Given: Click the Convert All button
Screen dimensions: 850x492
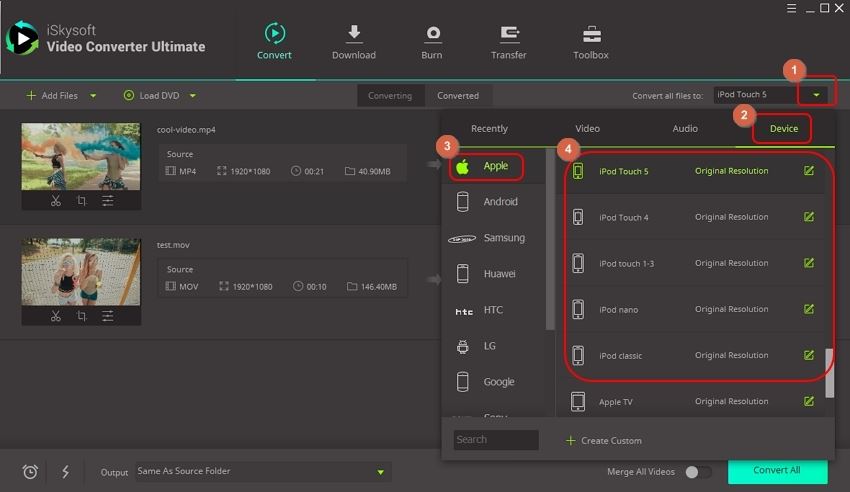Looking at the screenshot, I should point(777,471).
